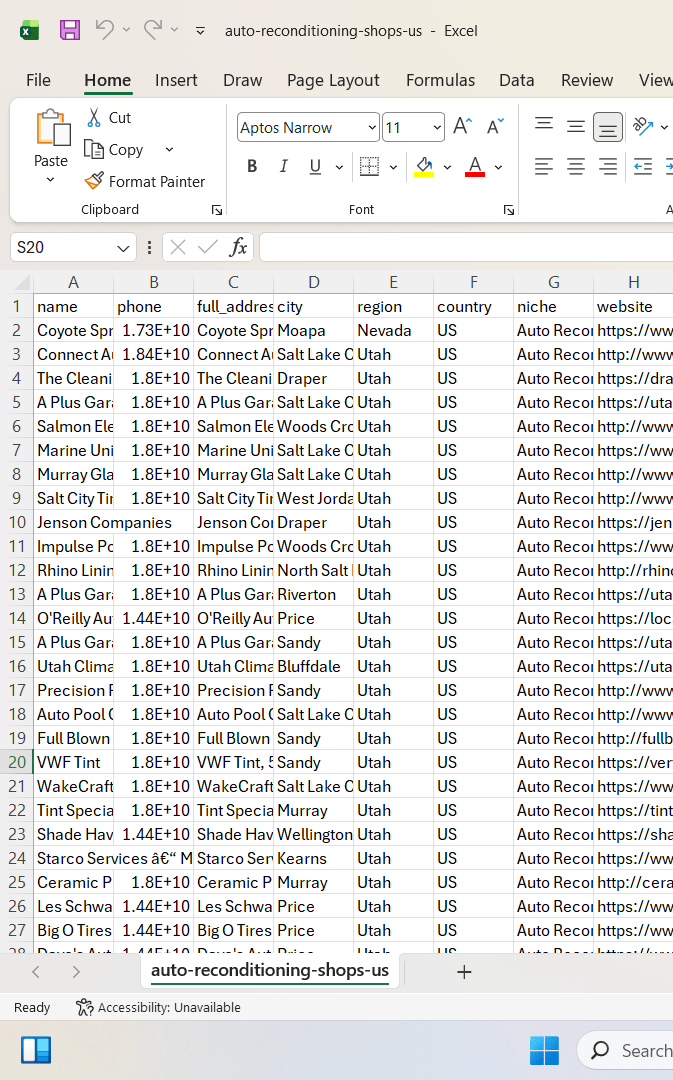673x1080 pixels.
Task: Expand underline style options arrow
Action: click(x=339, y=167)
